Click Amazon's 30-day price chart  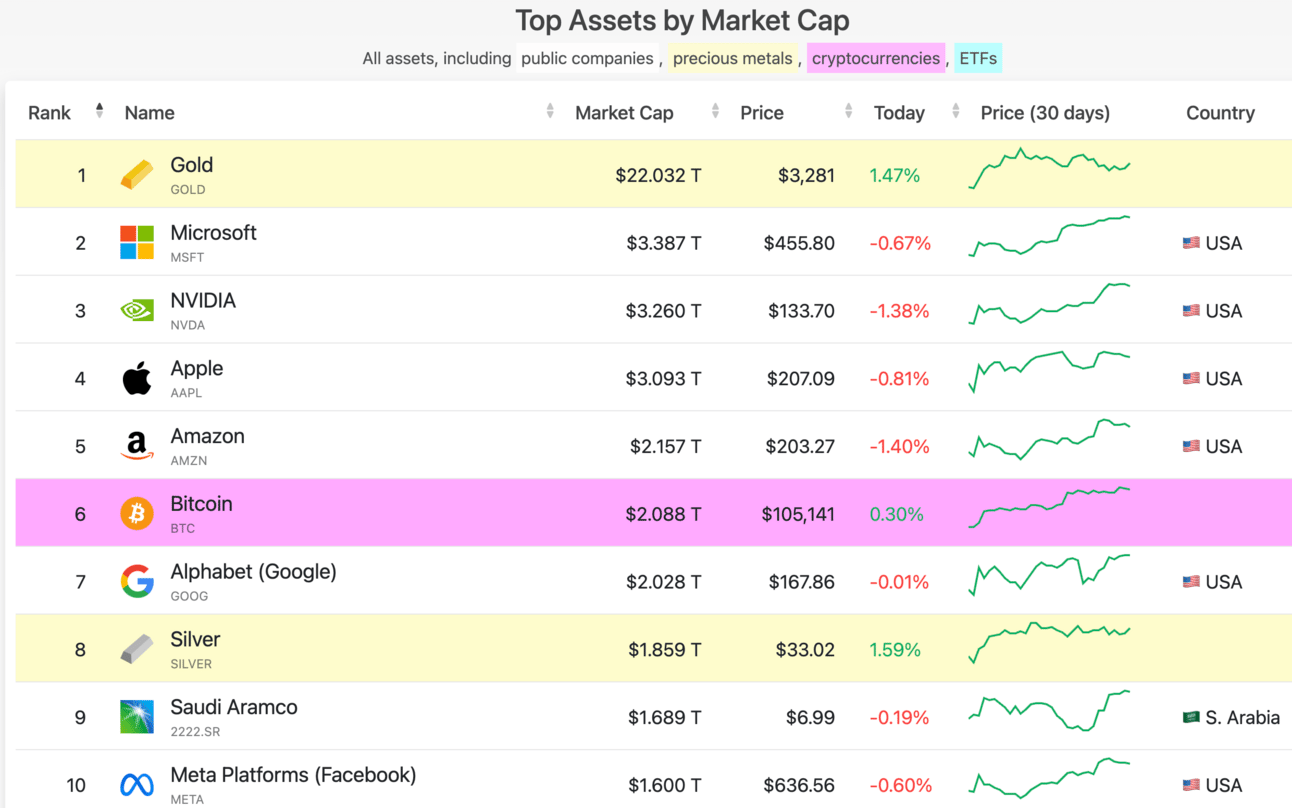tap(1049, 439)
